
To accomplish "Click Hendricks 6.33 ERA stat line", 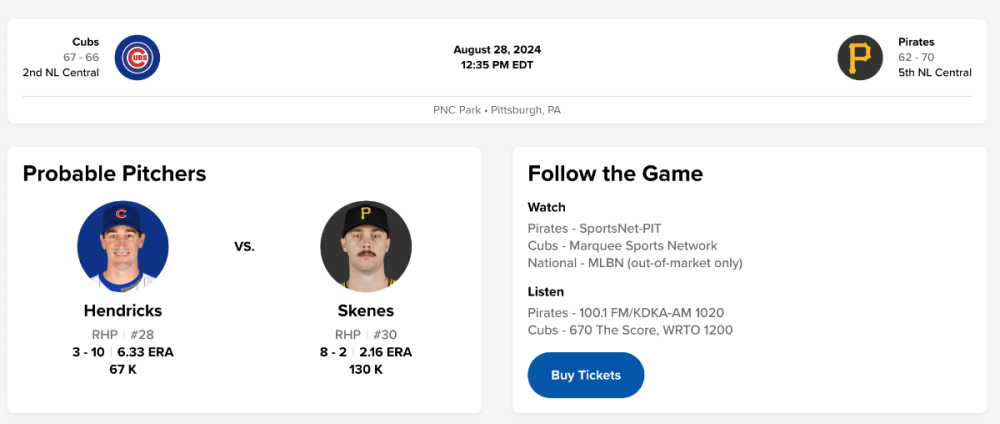I will tap(123, 352).
